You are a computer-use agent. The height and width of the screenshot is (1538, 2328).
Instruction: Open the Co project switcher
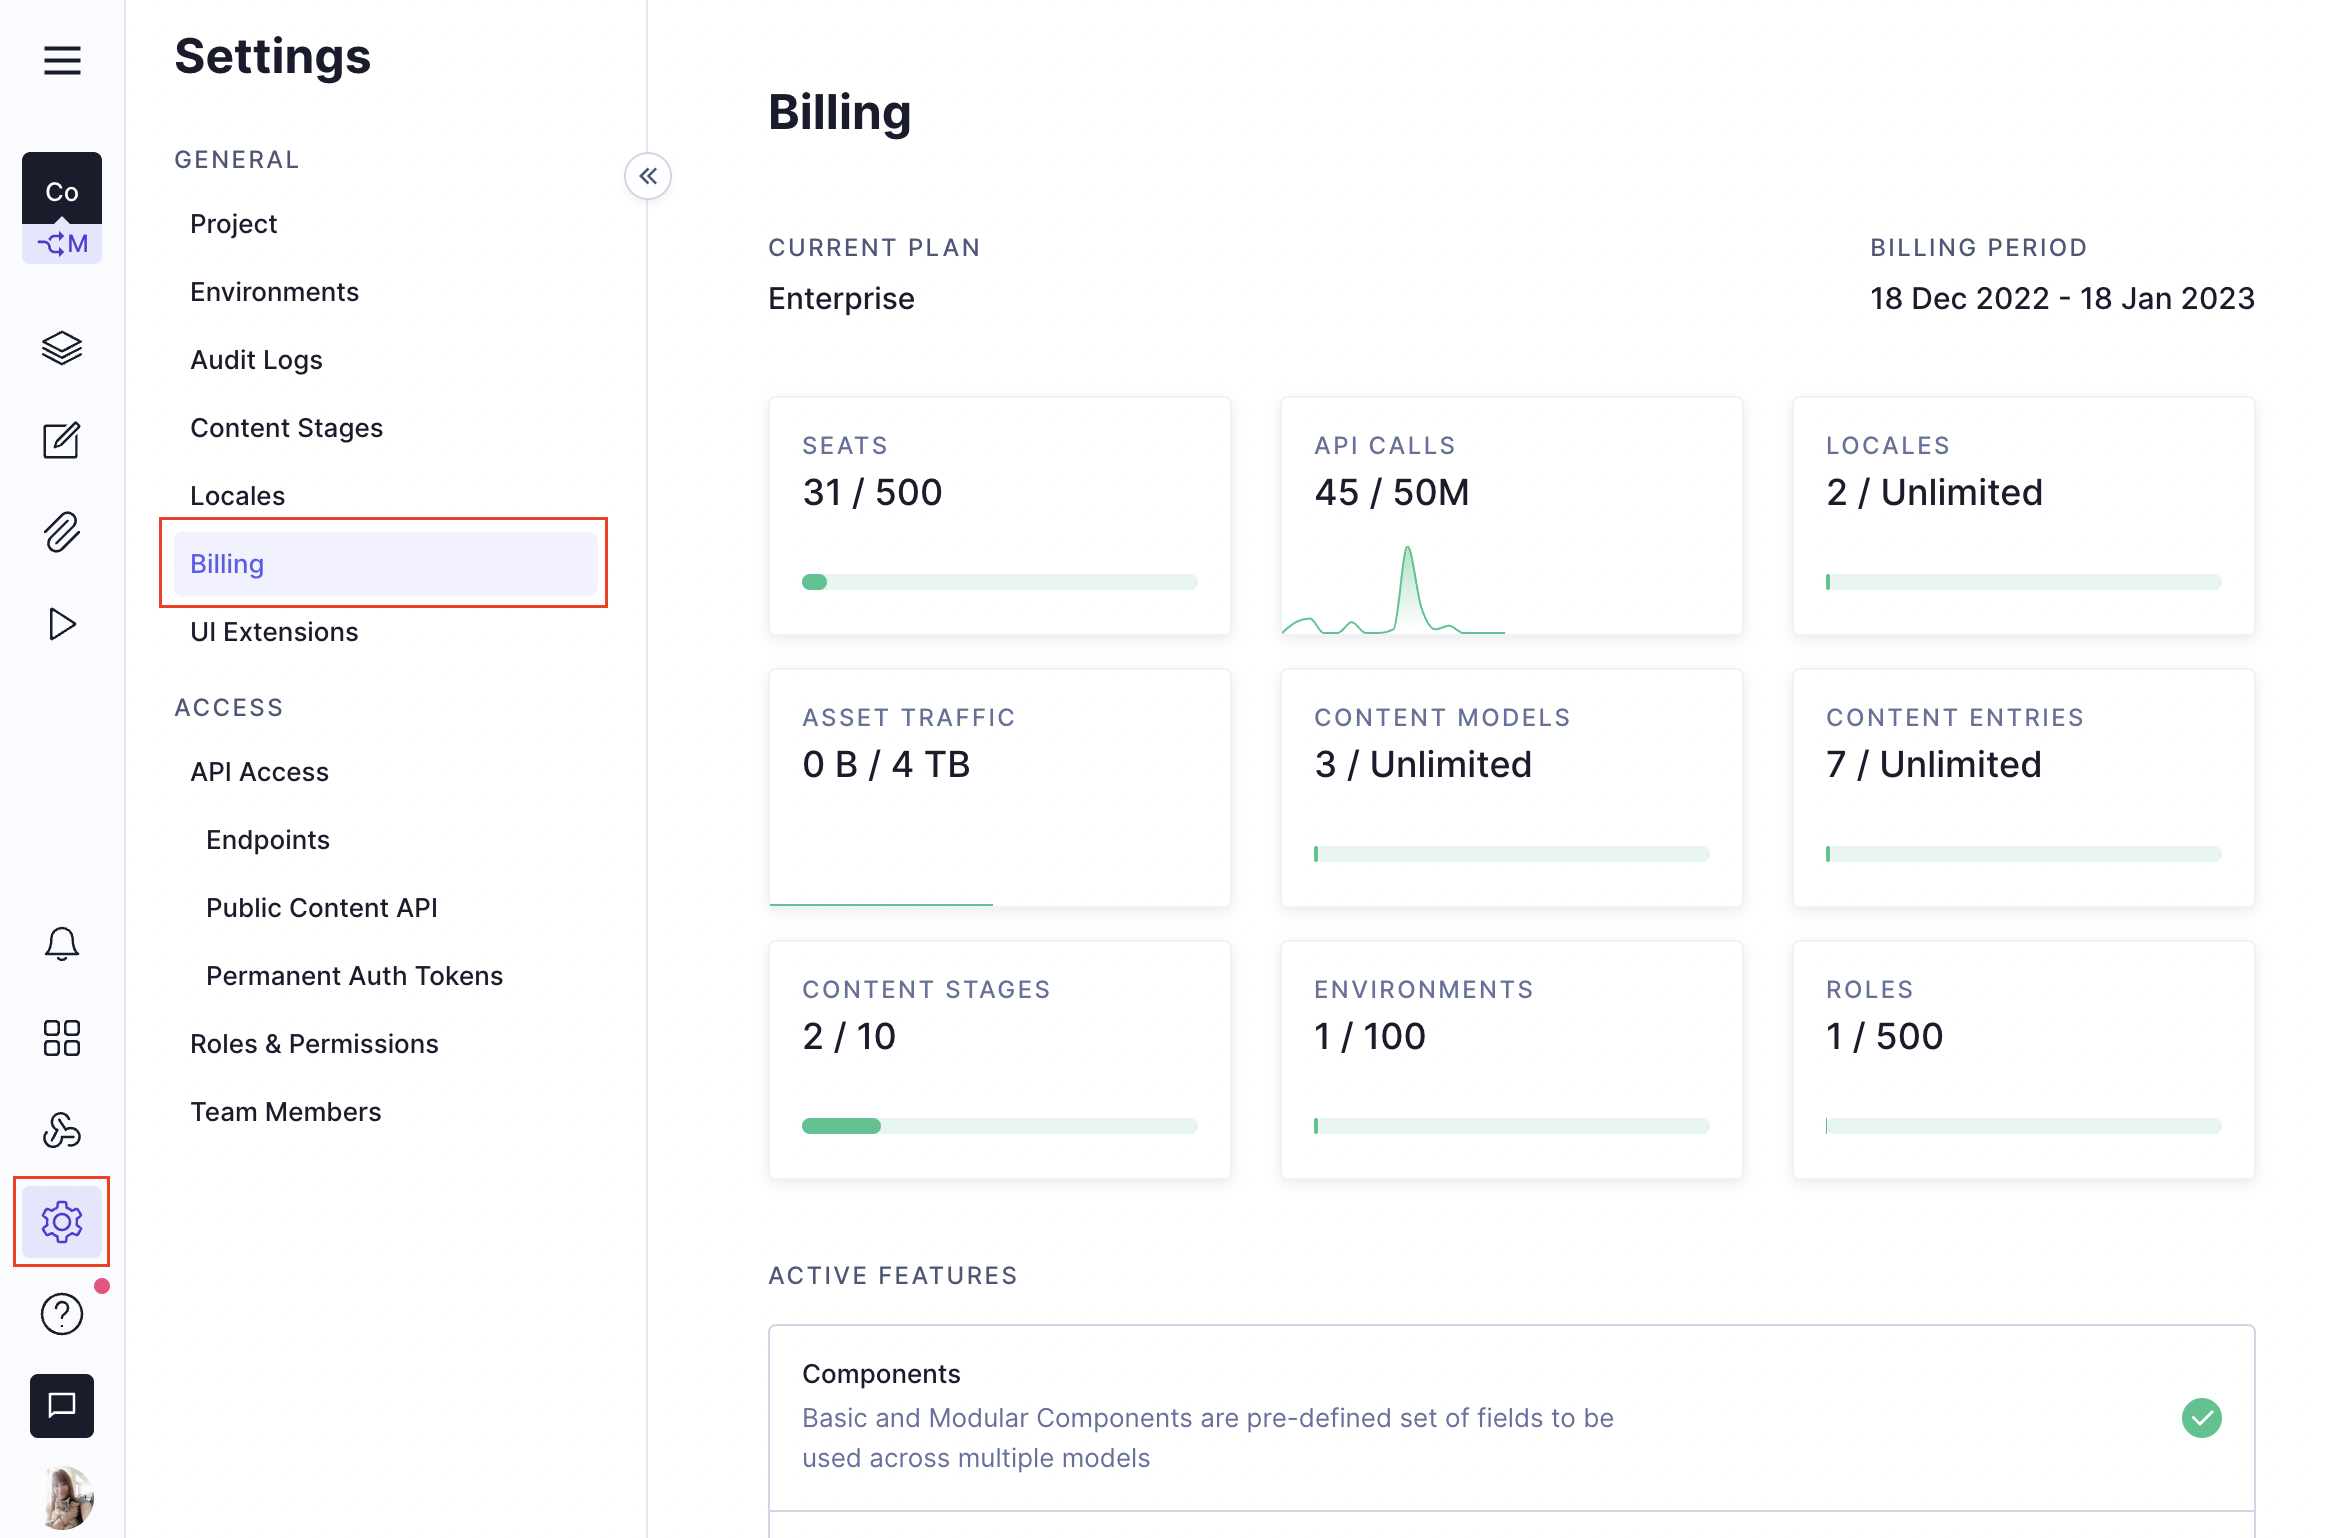62,190
